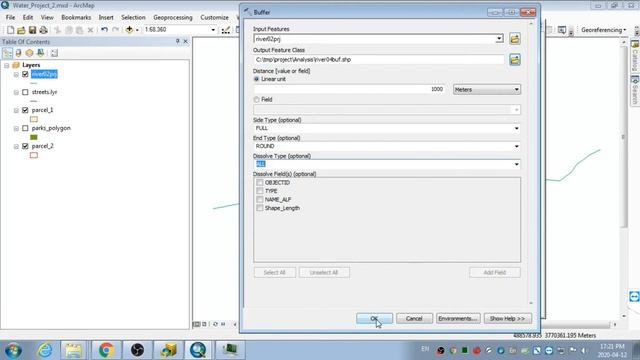The height and width of the screenshot is (360, 640).
Task: Open the Editor Toolbar icon beside scale box
Action: point(226,30)
